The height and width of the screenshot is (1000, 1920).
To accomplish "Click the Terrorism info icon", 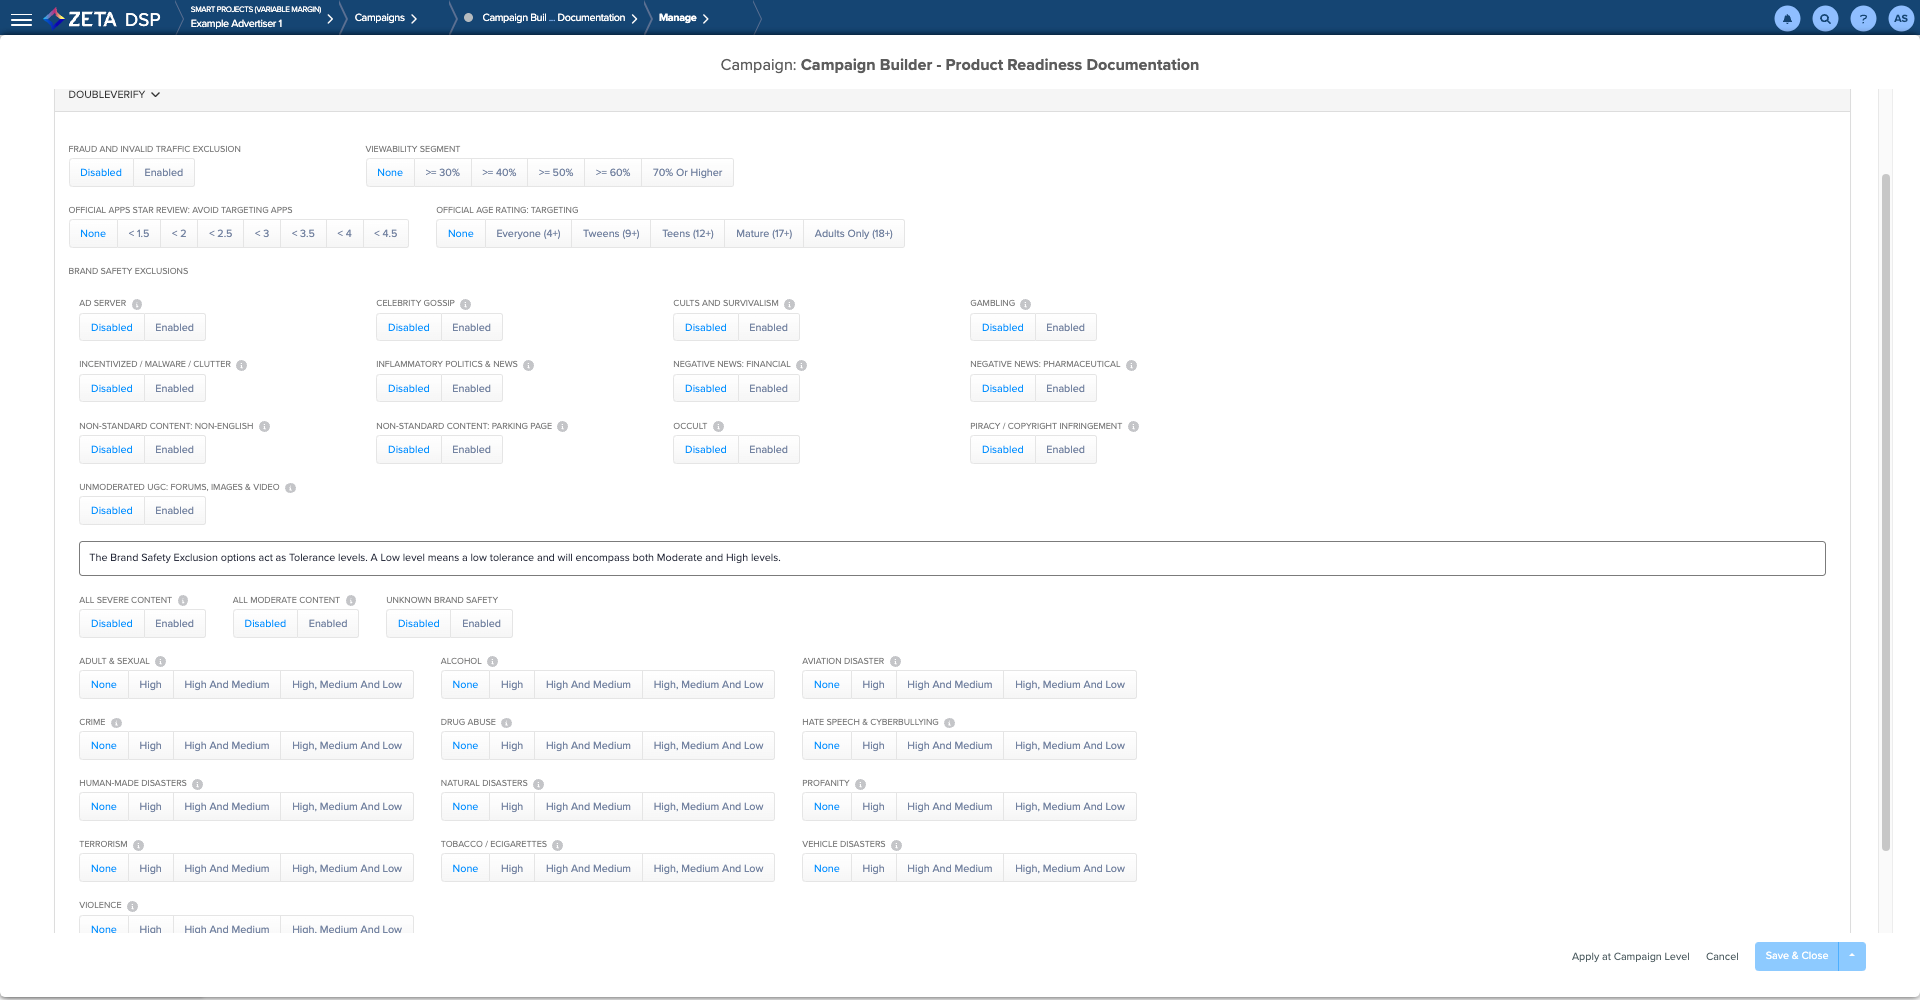I will (x=138, y=845).
